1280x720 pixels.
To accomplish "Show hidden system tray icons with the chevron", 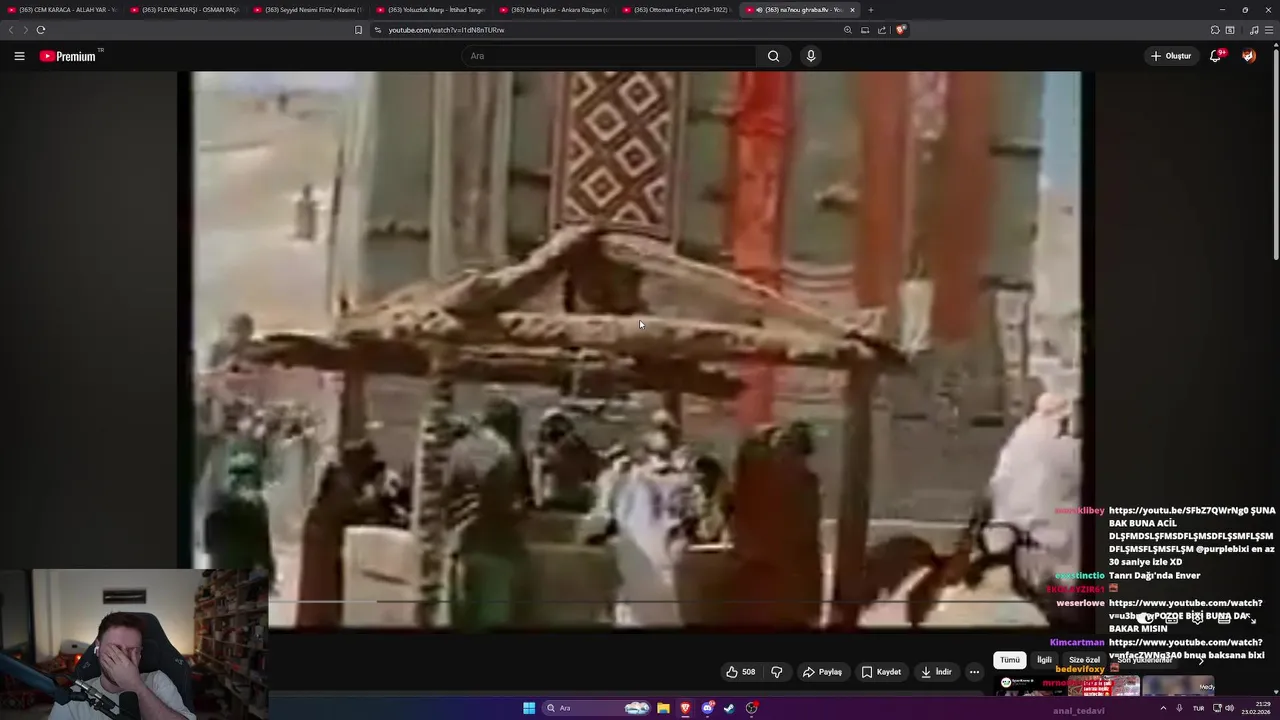I will (x=1163, y=708).
